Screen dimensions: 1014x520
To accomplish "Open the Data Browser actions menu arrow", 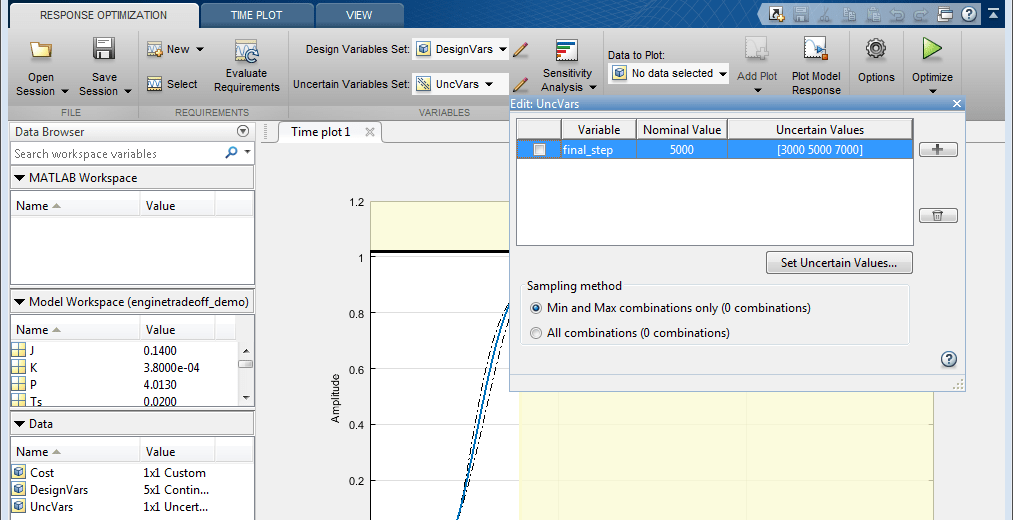I will [x=243, y=131].
